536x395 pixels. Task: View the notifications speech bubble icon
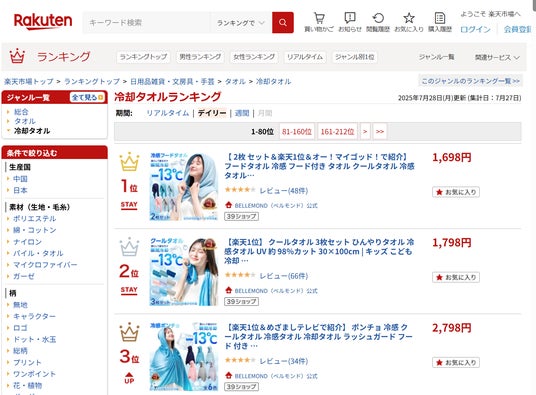click(x=350, y=18)
